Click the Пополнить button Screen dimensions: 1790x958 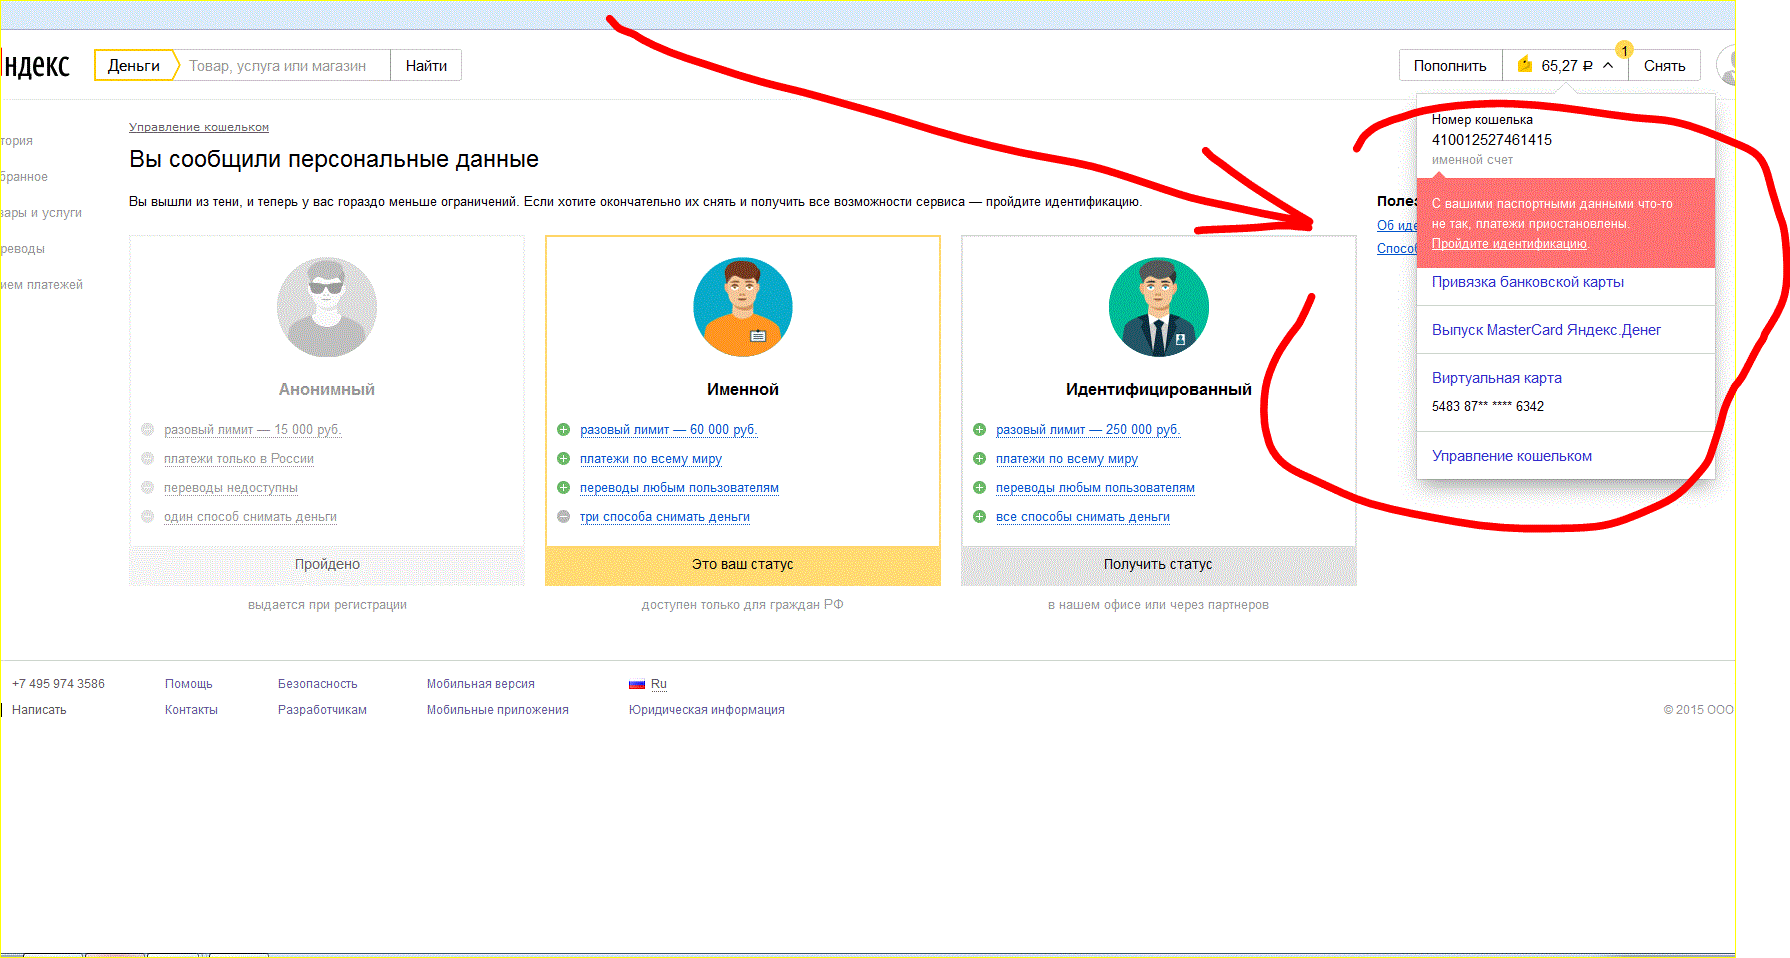[x=1450, y=66]
